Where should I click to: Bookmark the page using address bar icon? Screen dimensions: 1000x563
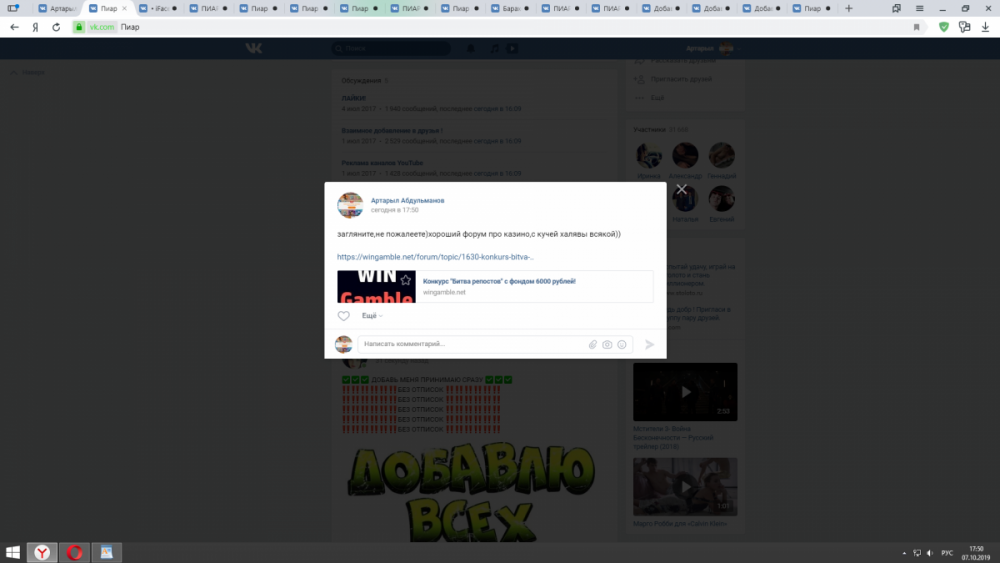(x=916, y=27)
